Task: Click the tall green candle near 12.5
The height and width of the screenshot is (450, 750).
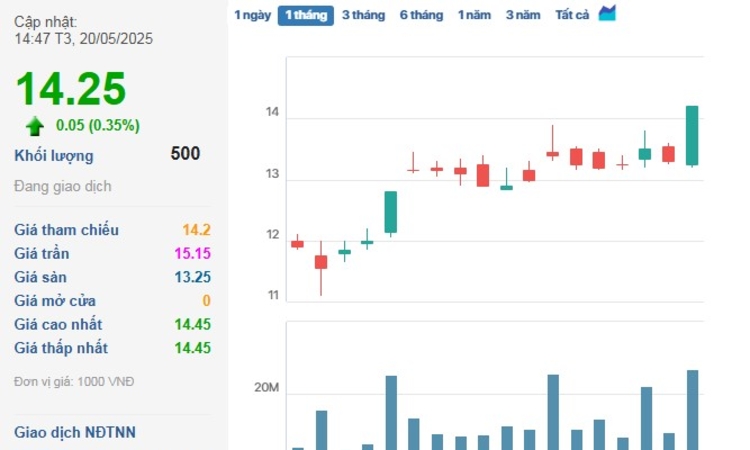Action: [390, 212]
